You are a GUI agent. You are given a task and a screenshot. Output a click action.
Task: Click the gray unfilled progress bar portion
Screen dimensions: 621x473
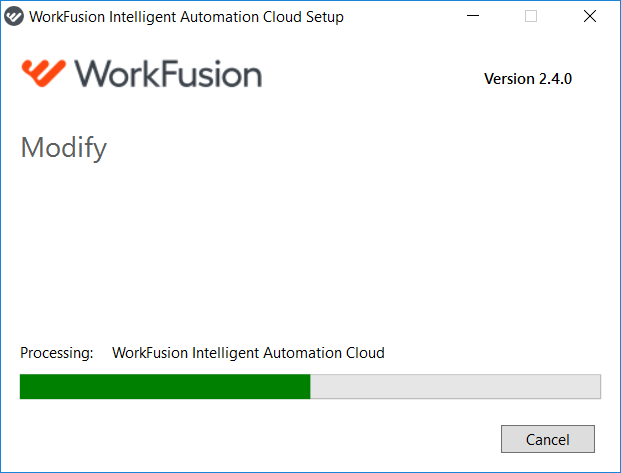pyautogui.click(x=455, y=386)
